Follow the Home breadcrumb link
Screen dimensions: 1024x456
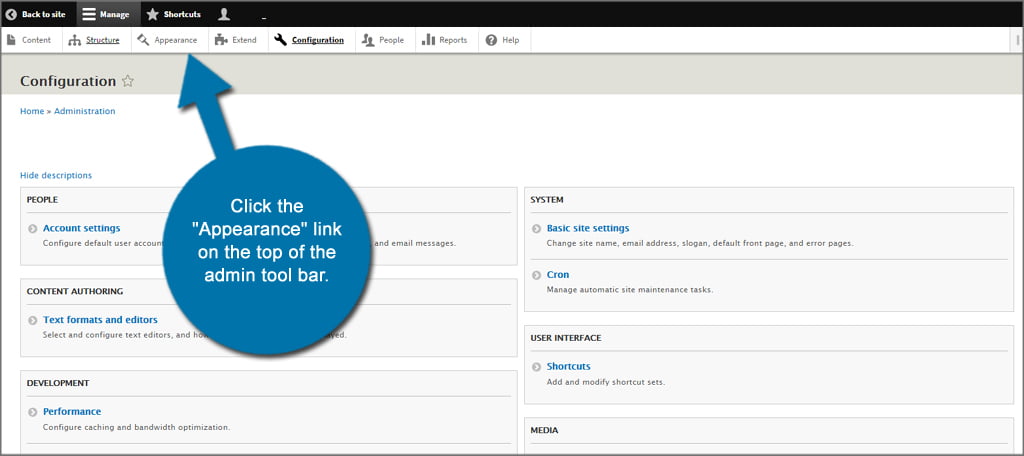[31, 111]
